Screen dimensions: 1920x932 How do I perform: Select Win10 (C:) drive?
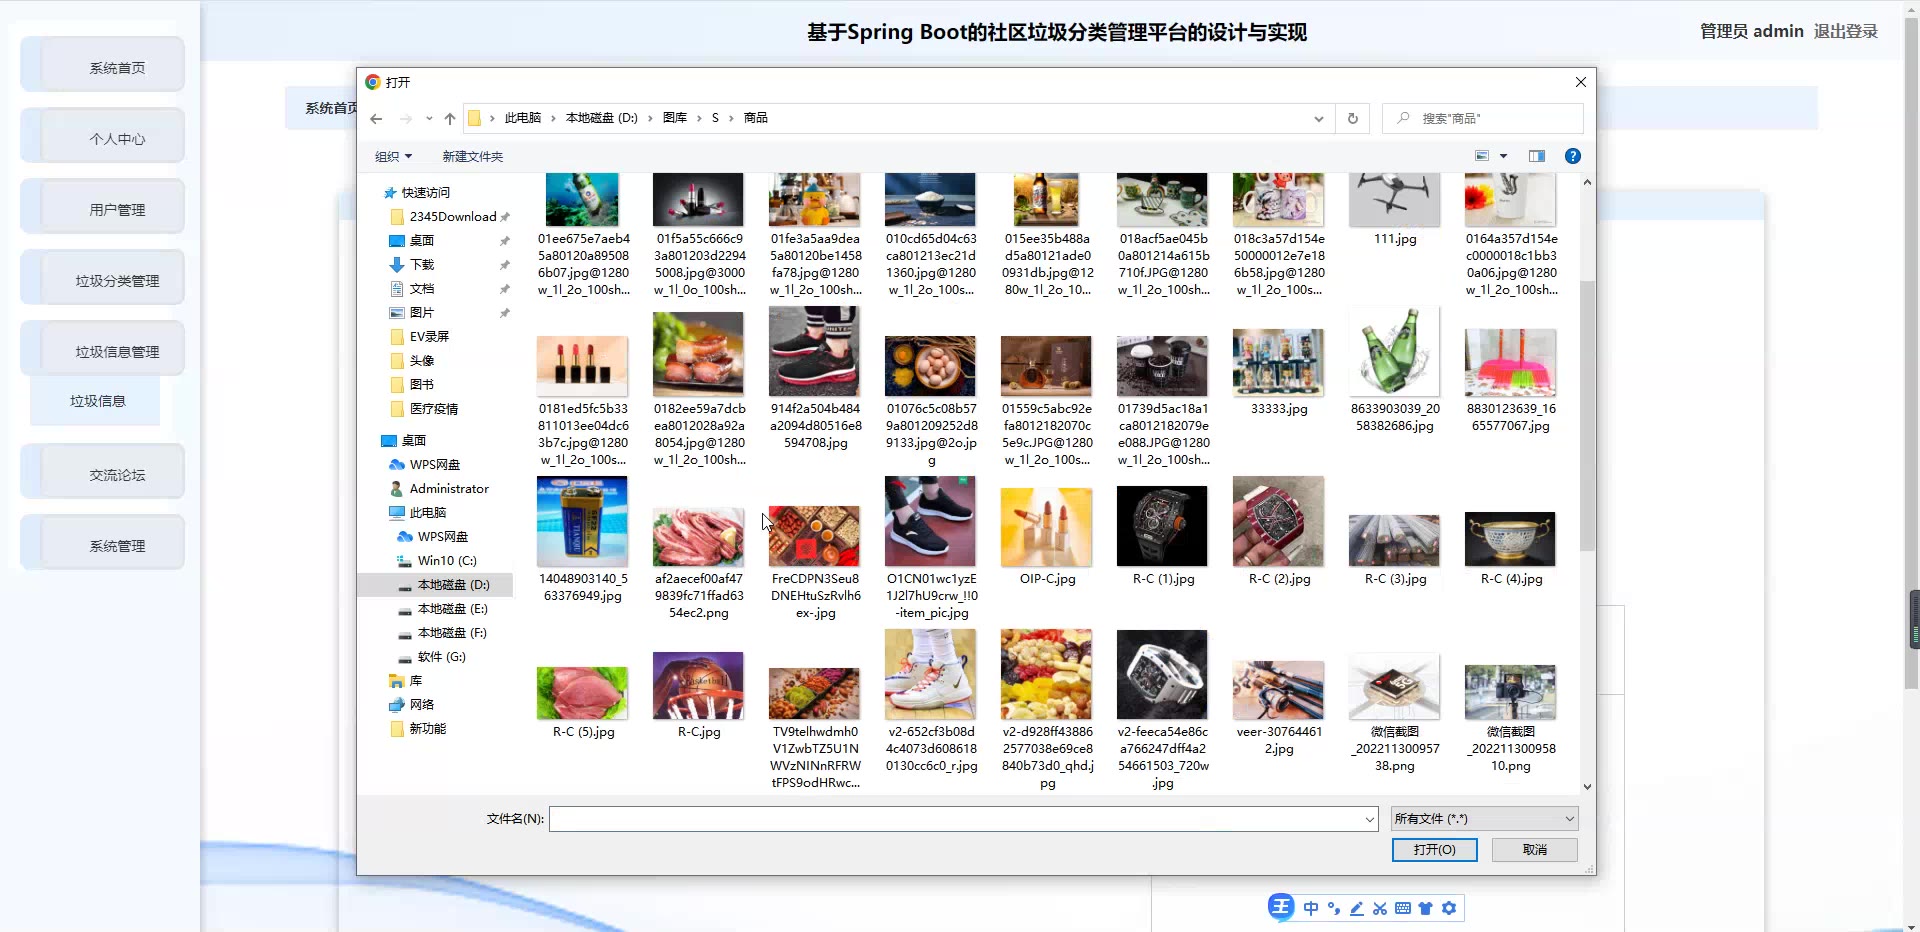point(446,561)
